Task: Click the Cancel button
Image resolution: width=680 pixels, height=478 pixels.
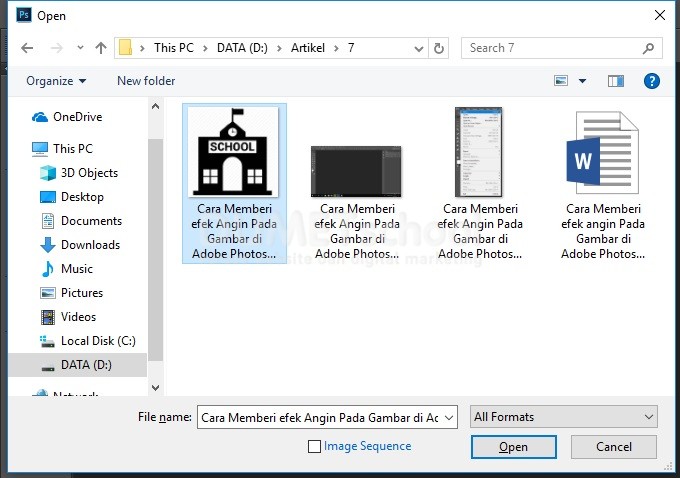Action: [613, 447]
